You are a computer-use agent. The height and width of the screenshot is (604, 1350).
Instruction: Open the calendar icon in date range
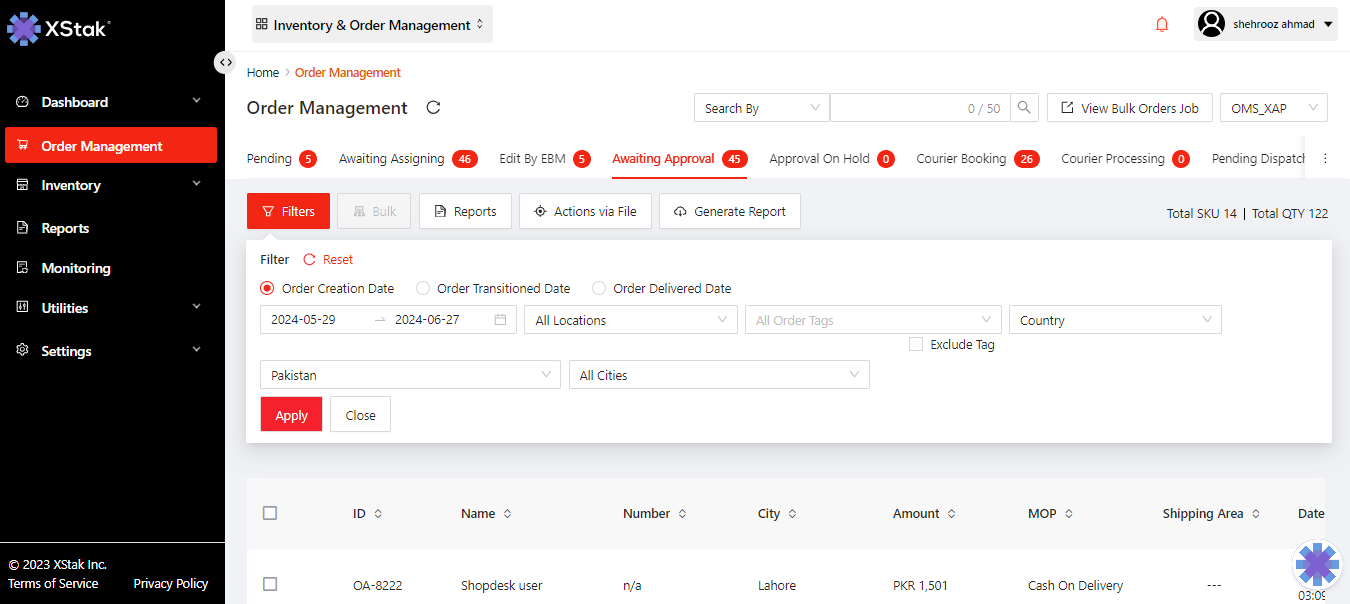click(x=500, y=320)
